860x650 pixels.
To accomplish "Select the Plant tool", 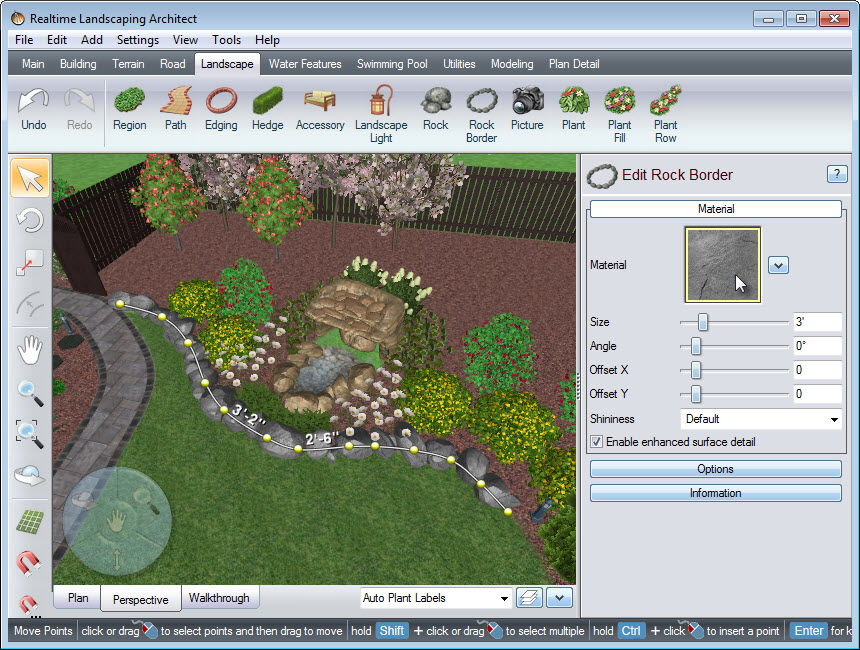I will pos(574,109).
